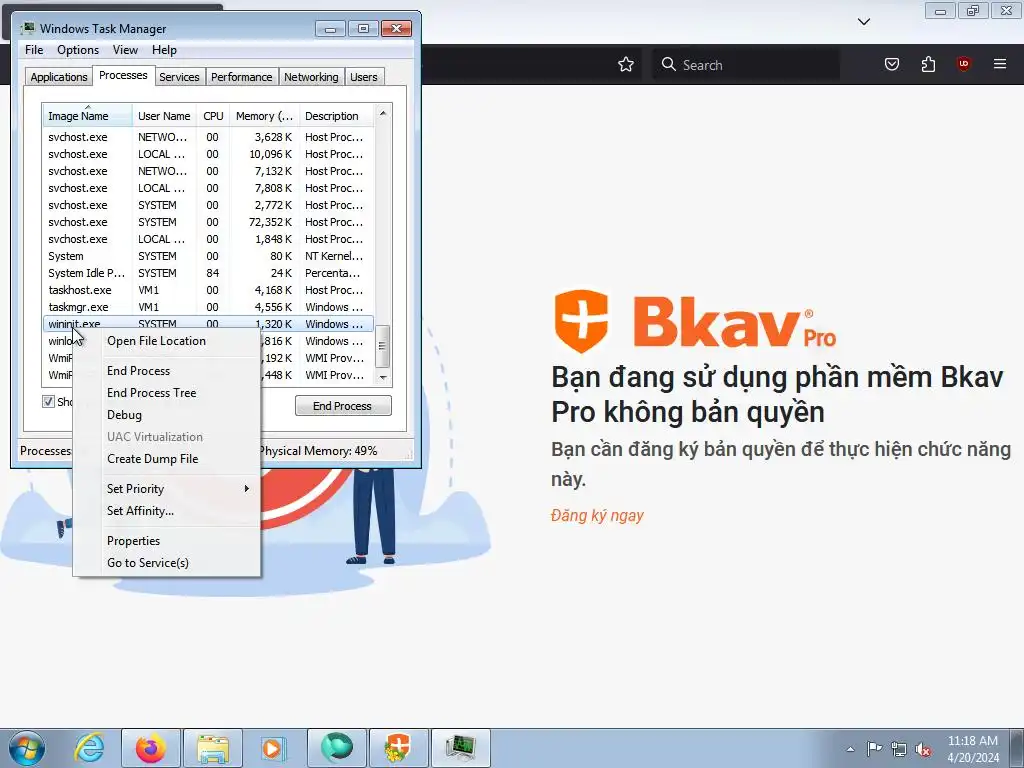Switch to the Networking tab

coord(311,76)
